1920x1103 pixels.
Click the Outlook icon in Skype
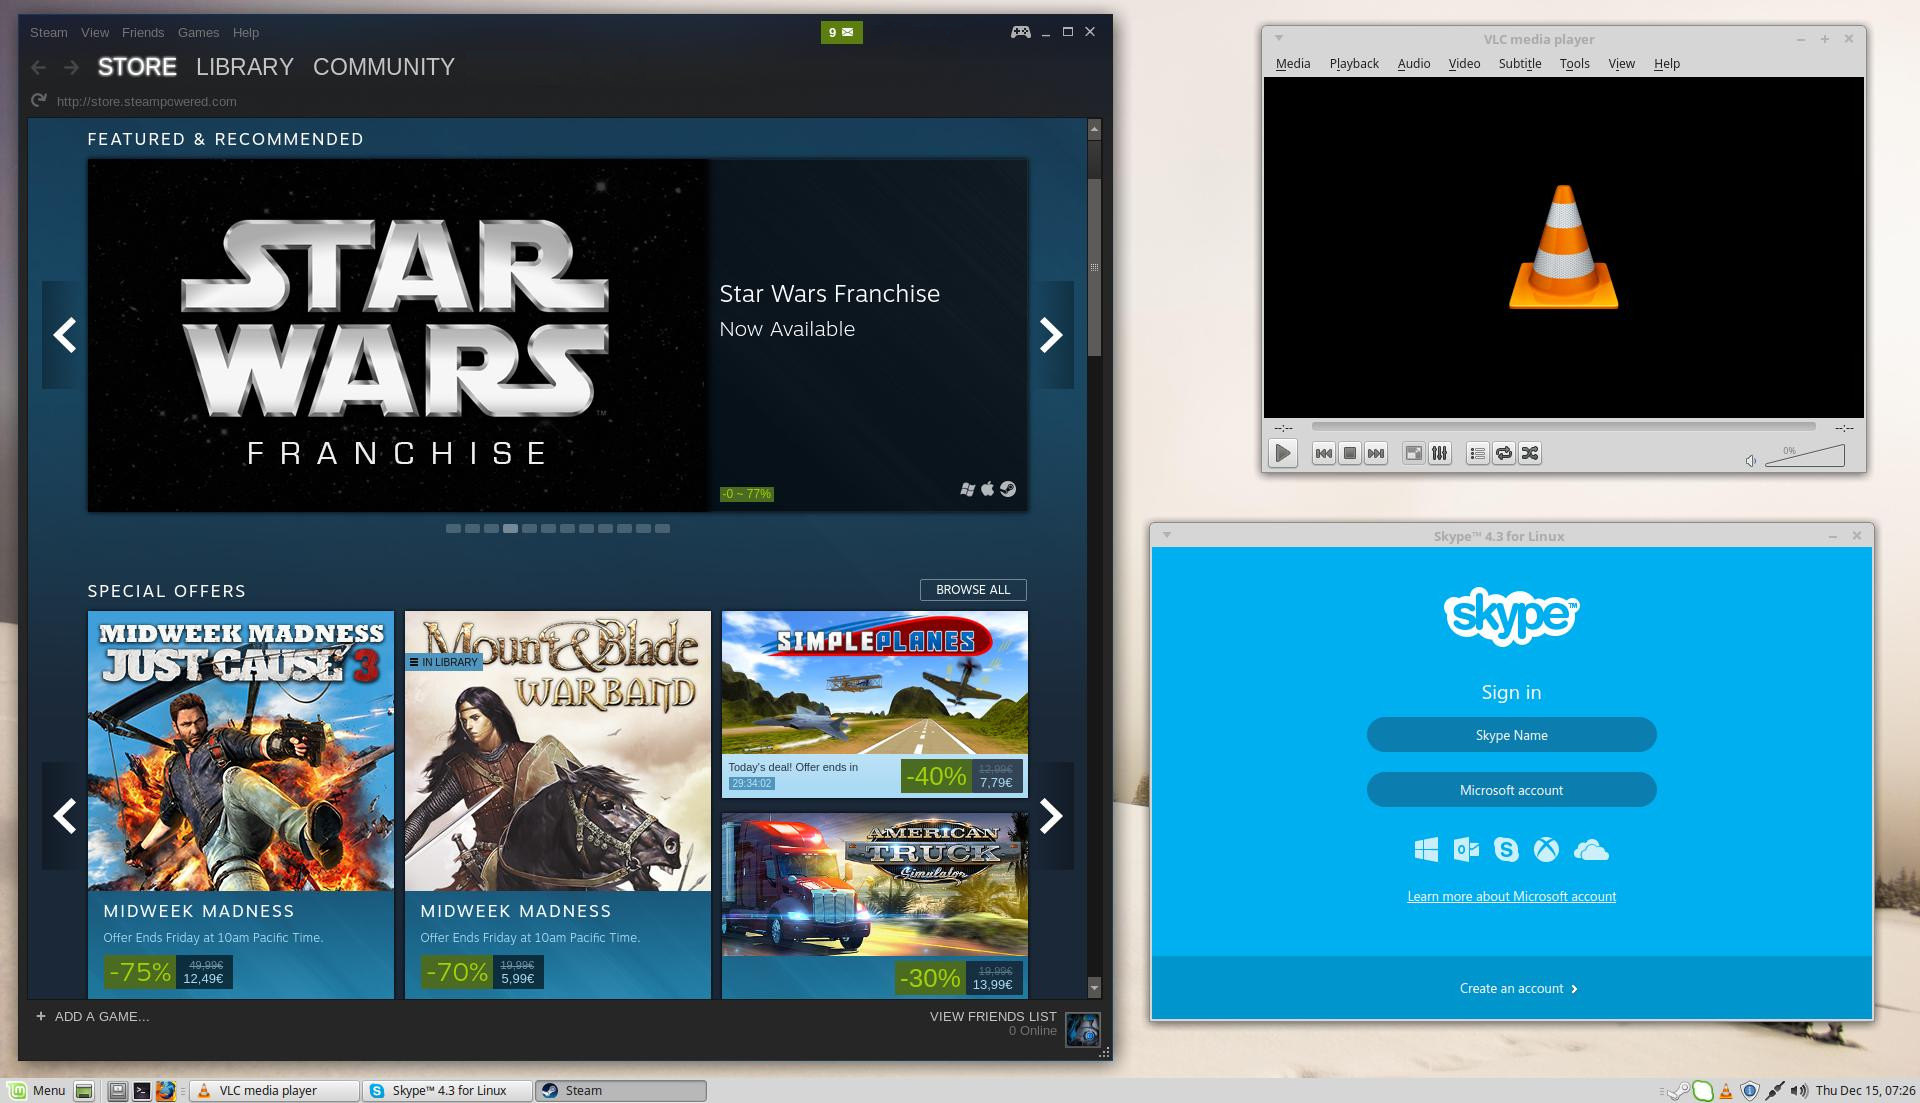click(x=1466, y=850)
